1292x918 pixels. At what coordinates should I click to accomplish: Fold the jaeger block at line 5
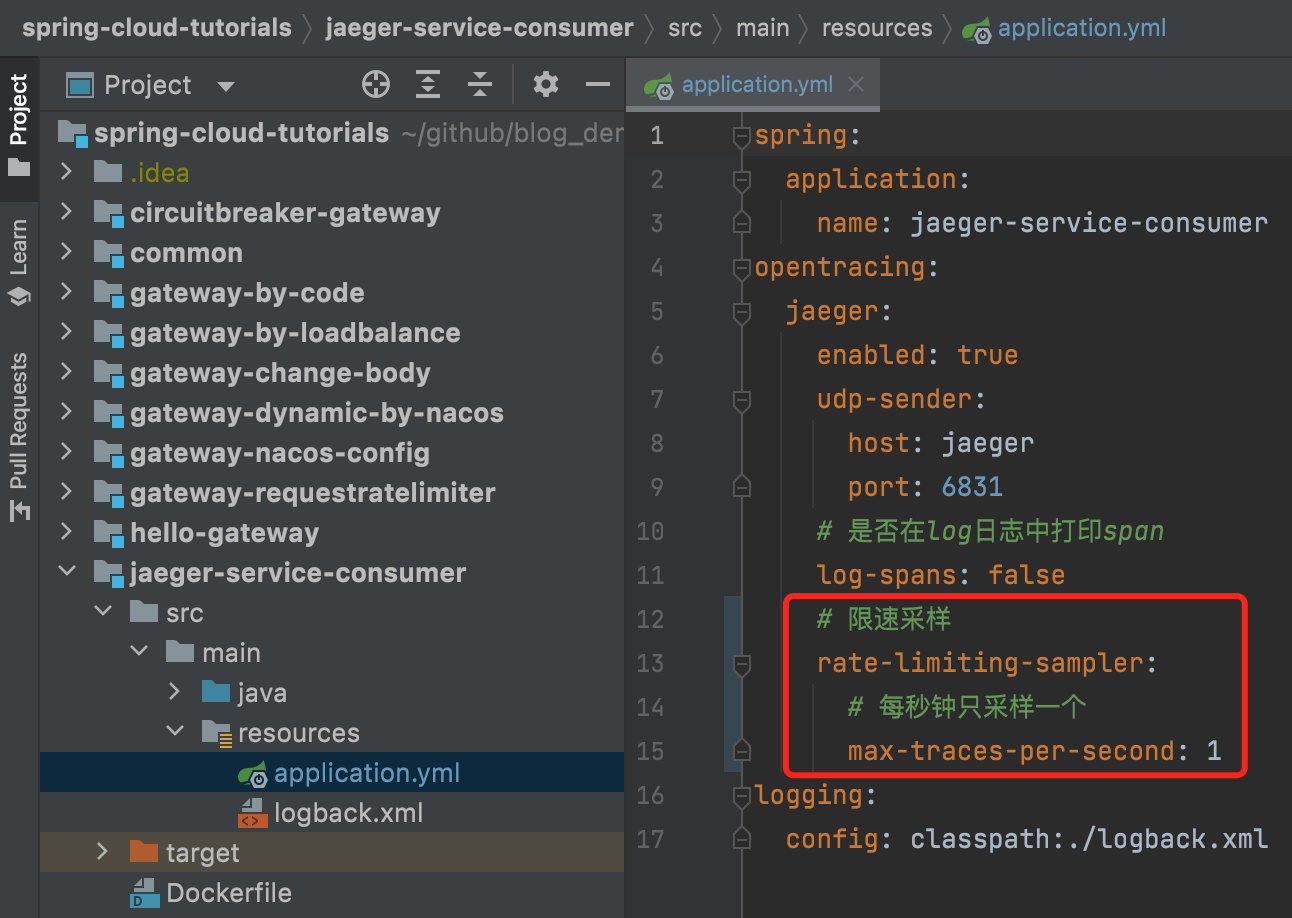[741, 312]
